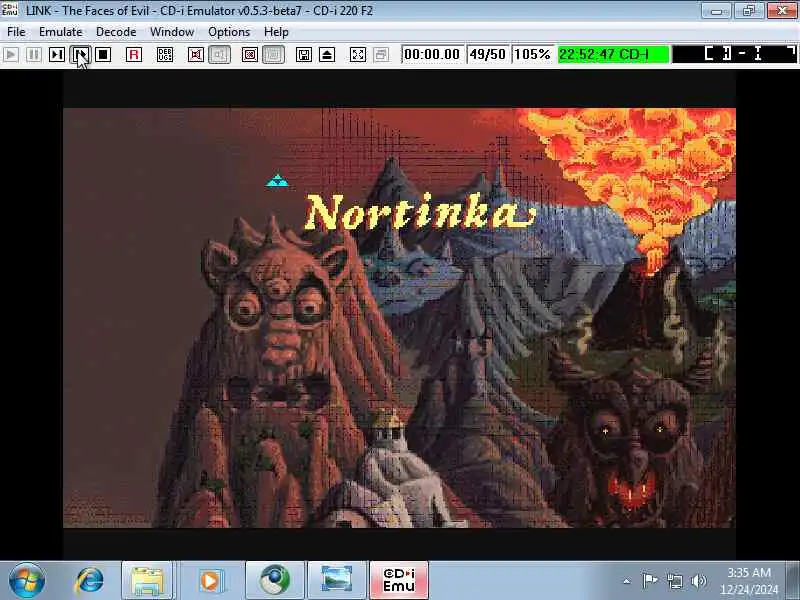The image size is (800, 600).
Task: Open the Help menu
Action: point(276,32)
